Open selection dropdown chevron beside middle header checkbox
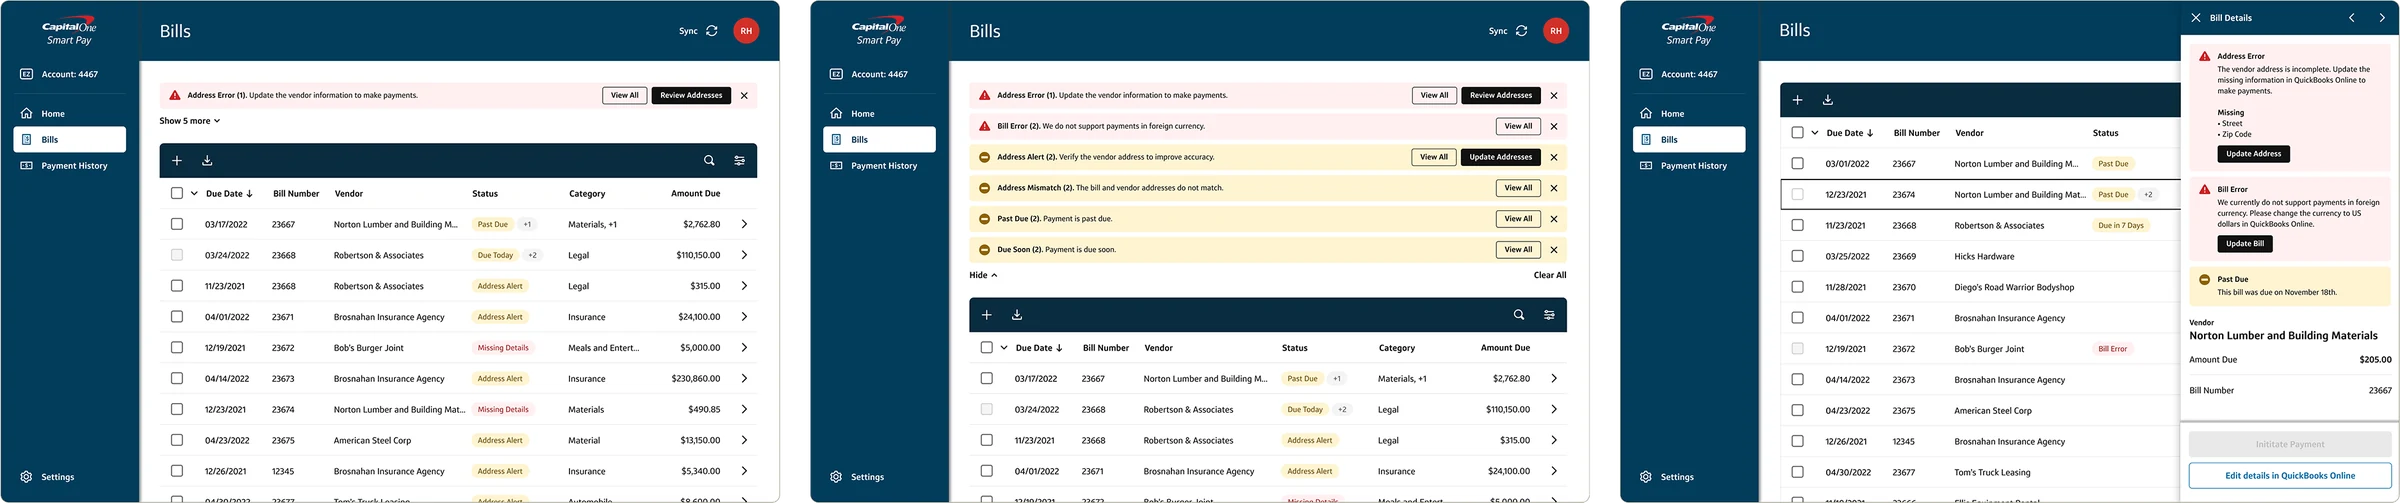 pos(1004,348)
